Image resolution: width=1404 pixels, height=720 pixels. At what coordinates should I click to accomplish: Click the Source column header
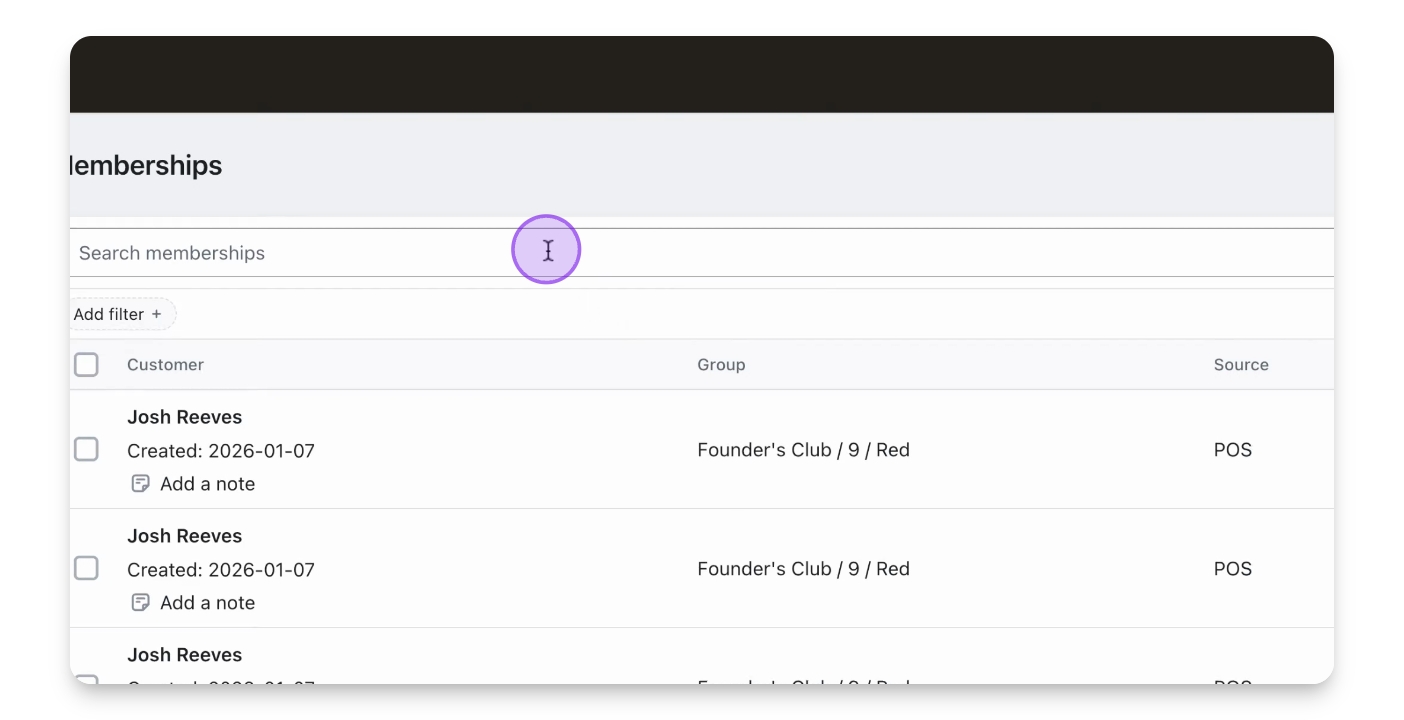(x=1241, y=365)
